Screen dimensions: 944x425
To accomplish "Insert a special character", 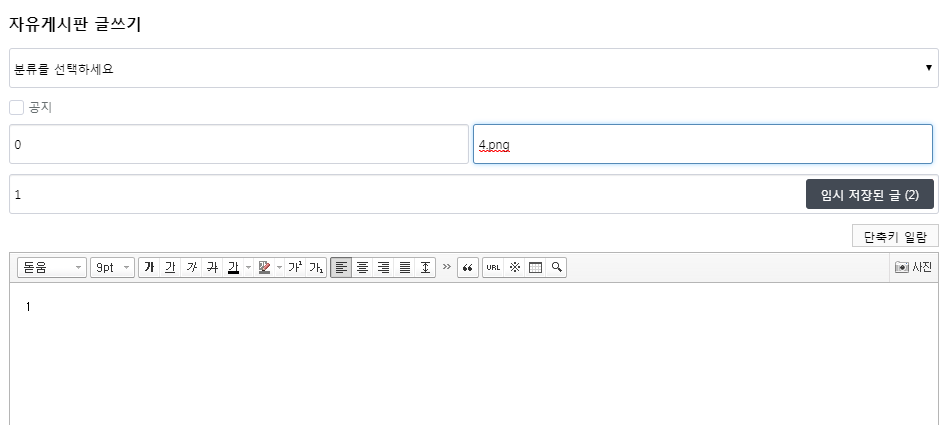I will tap(514, 267).
